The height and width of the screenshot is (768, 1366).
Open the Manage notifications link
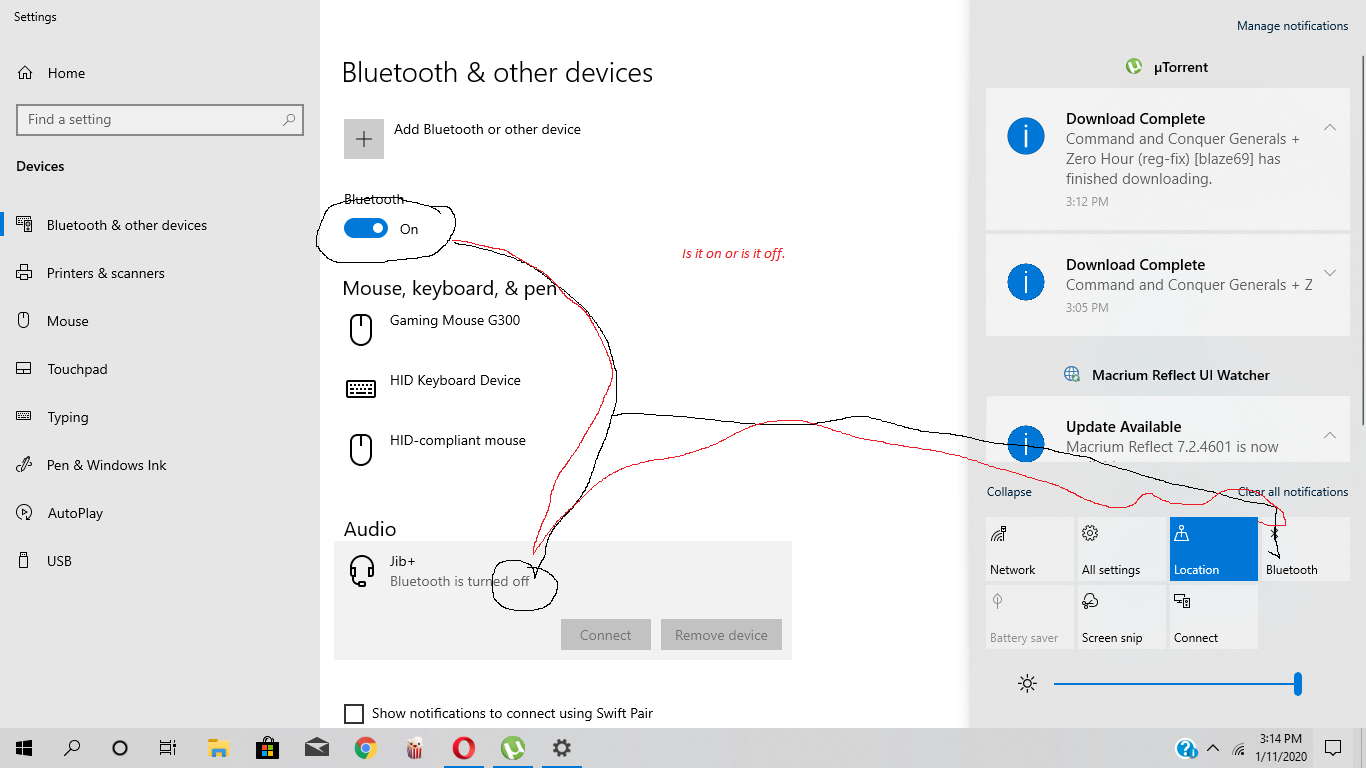[x=1292, y=25]
